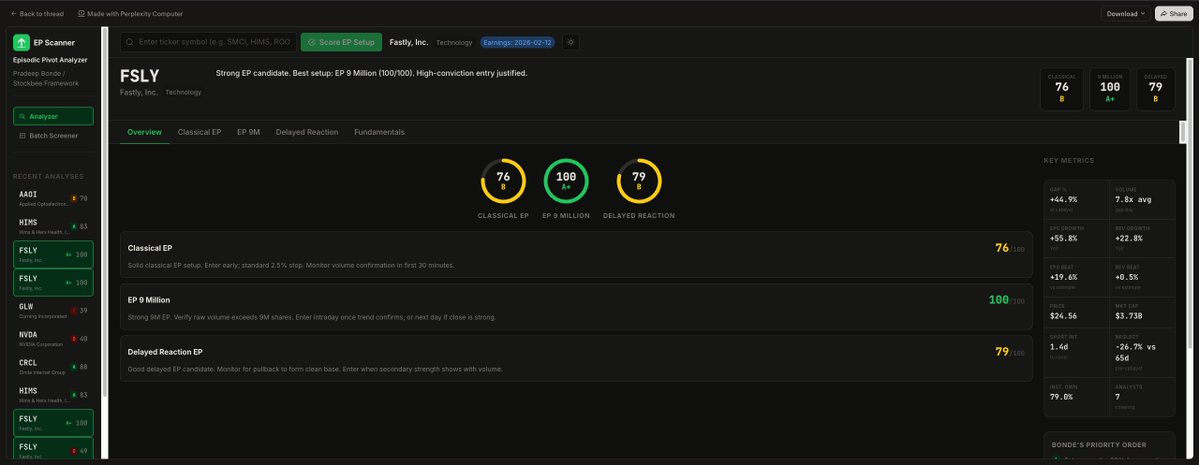The image size is (1199, 465).
Task: Click the Classical EP 76 score ring
Action: tap(503, 181)
